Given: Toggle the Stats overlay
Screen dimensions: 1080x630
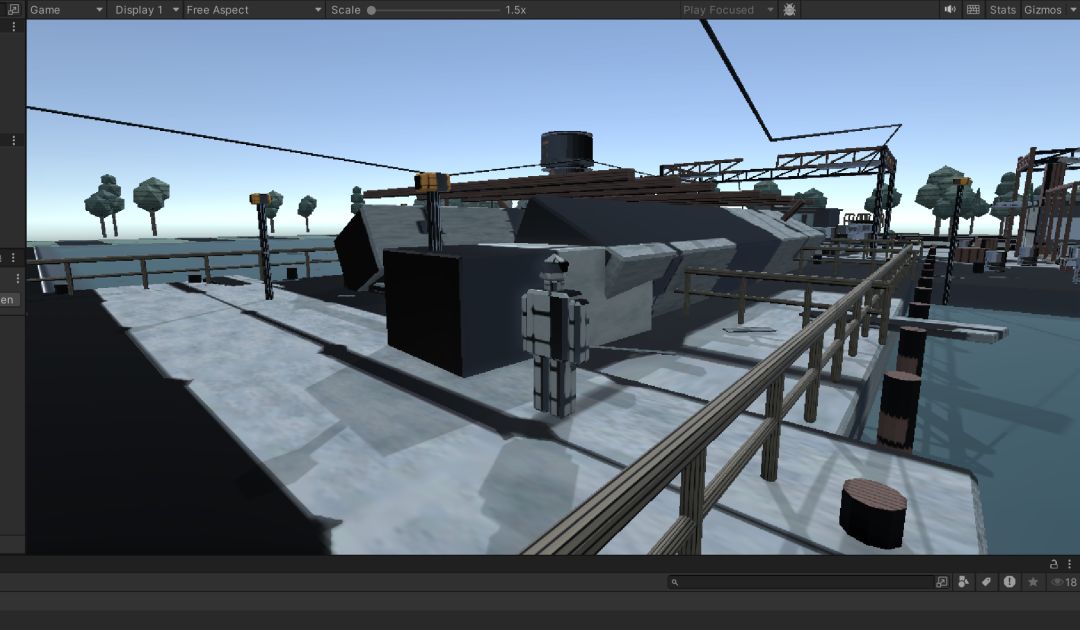Looking at the screenshot, I should click(x=1002, y=10).
